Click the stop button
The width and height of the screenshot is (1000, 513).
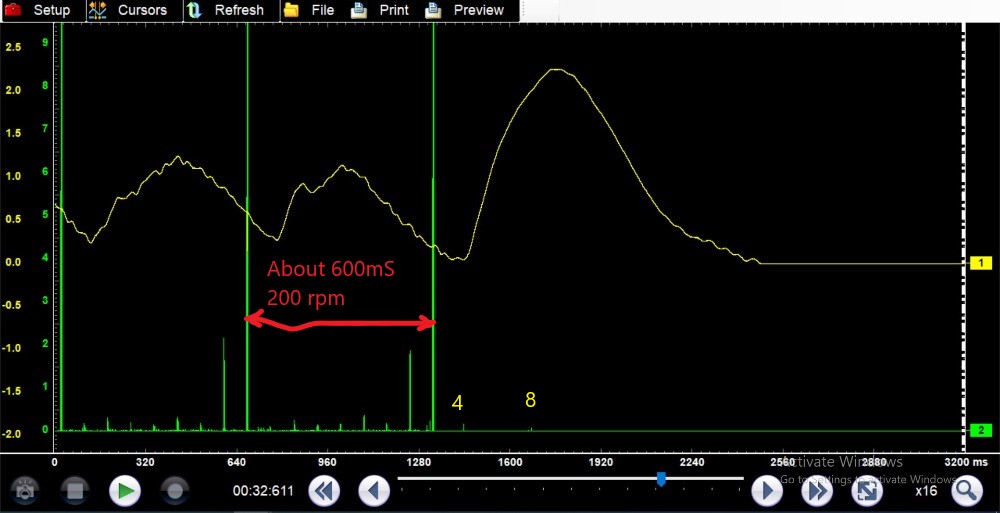pos(74,491)
